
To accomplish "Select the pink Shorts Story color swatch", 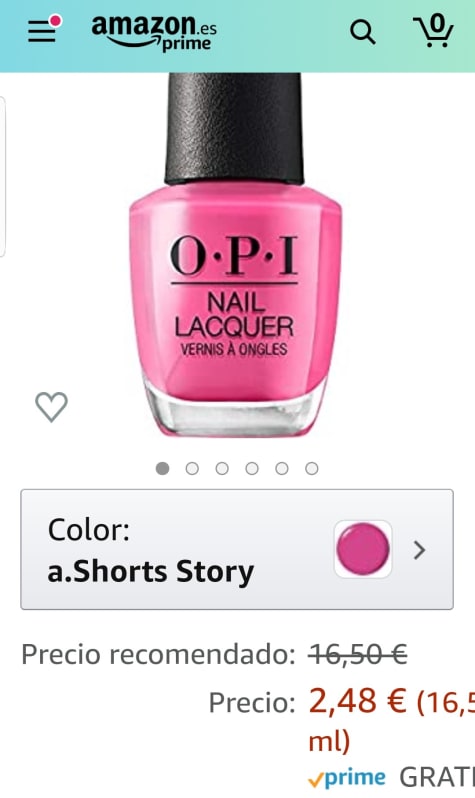I will pyautogui.click(x=363, y=550).
